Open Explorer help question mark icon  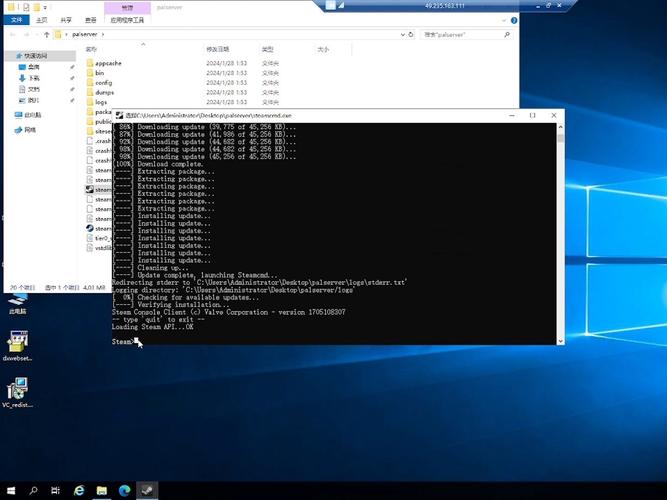514,20
